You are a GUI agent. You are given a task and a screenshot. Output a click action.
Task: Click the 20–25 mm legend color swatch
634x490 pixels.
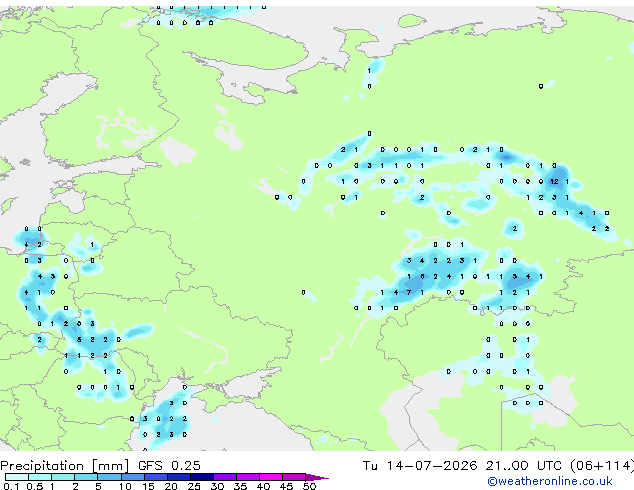tap(178, 477)
